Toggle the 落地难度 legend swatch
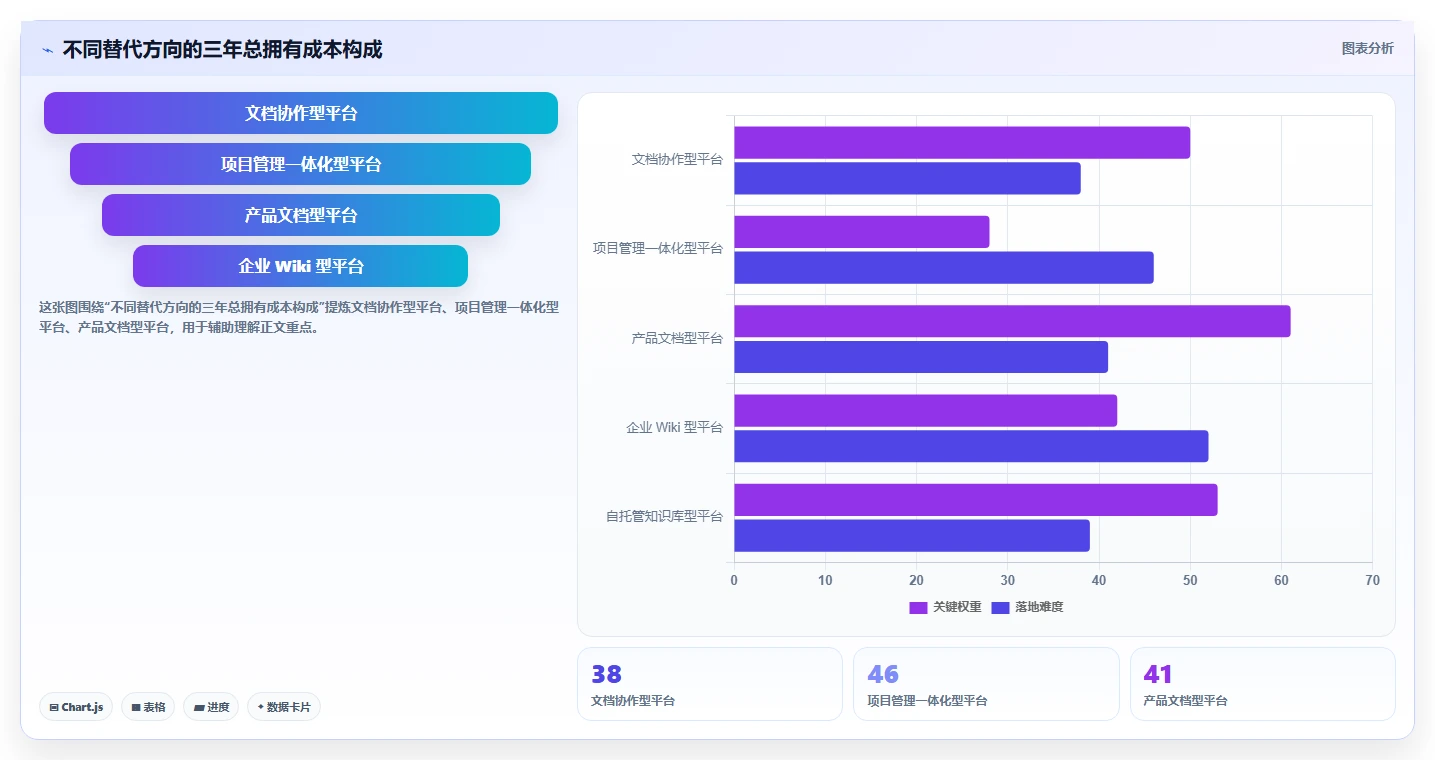Image resolution: width=1435 pixels, height=760 pixels. [1000, 607]
